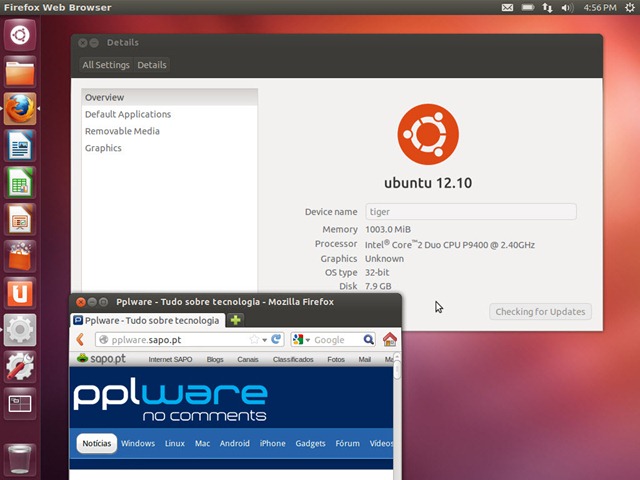640x480 pixels.
Task: Click the Details breadcrumb button
Action: coord(152,65)
